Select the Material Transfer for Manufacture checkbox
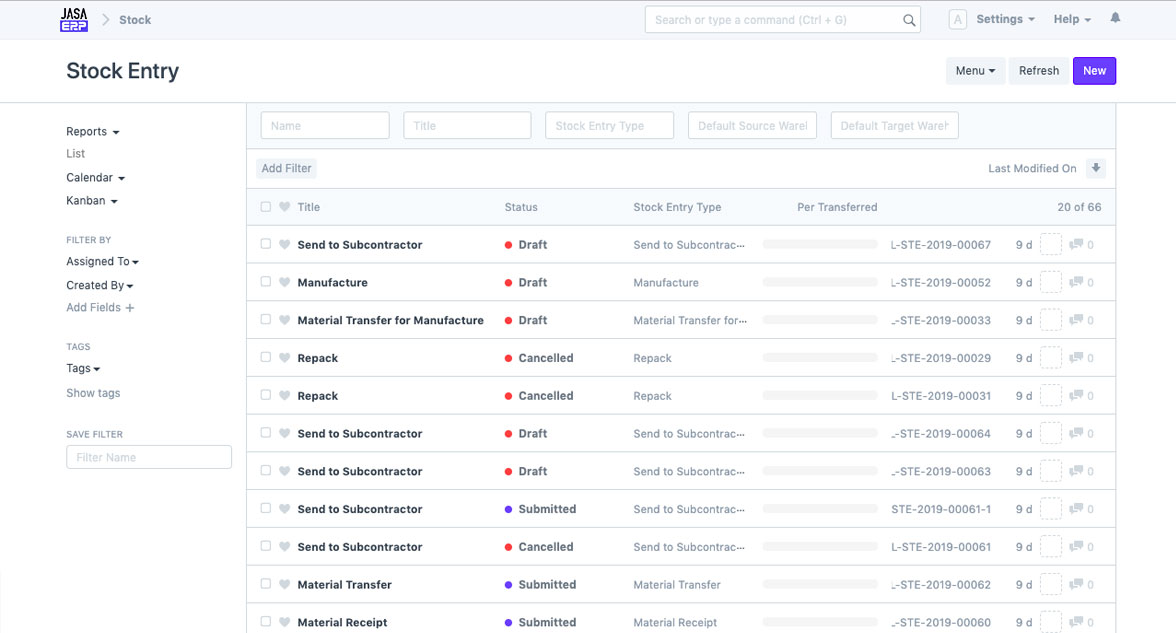 pos(266,320)
